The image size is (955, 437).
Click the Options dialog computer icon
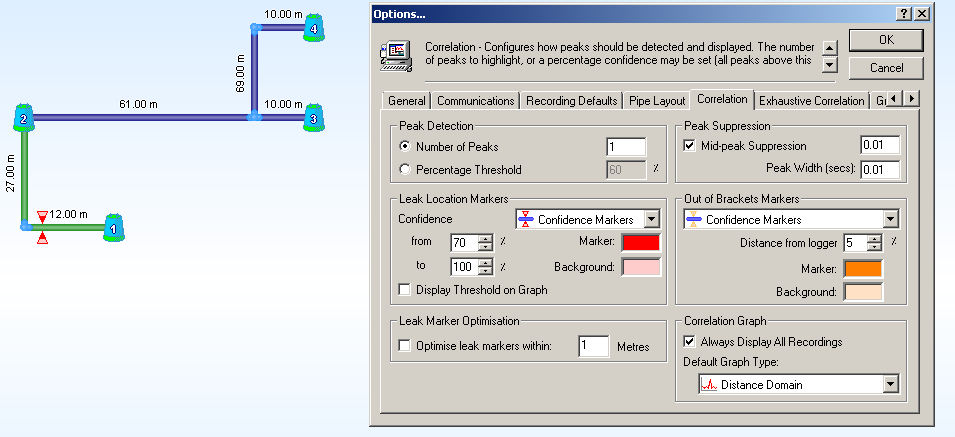[396, 56]
